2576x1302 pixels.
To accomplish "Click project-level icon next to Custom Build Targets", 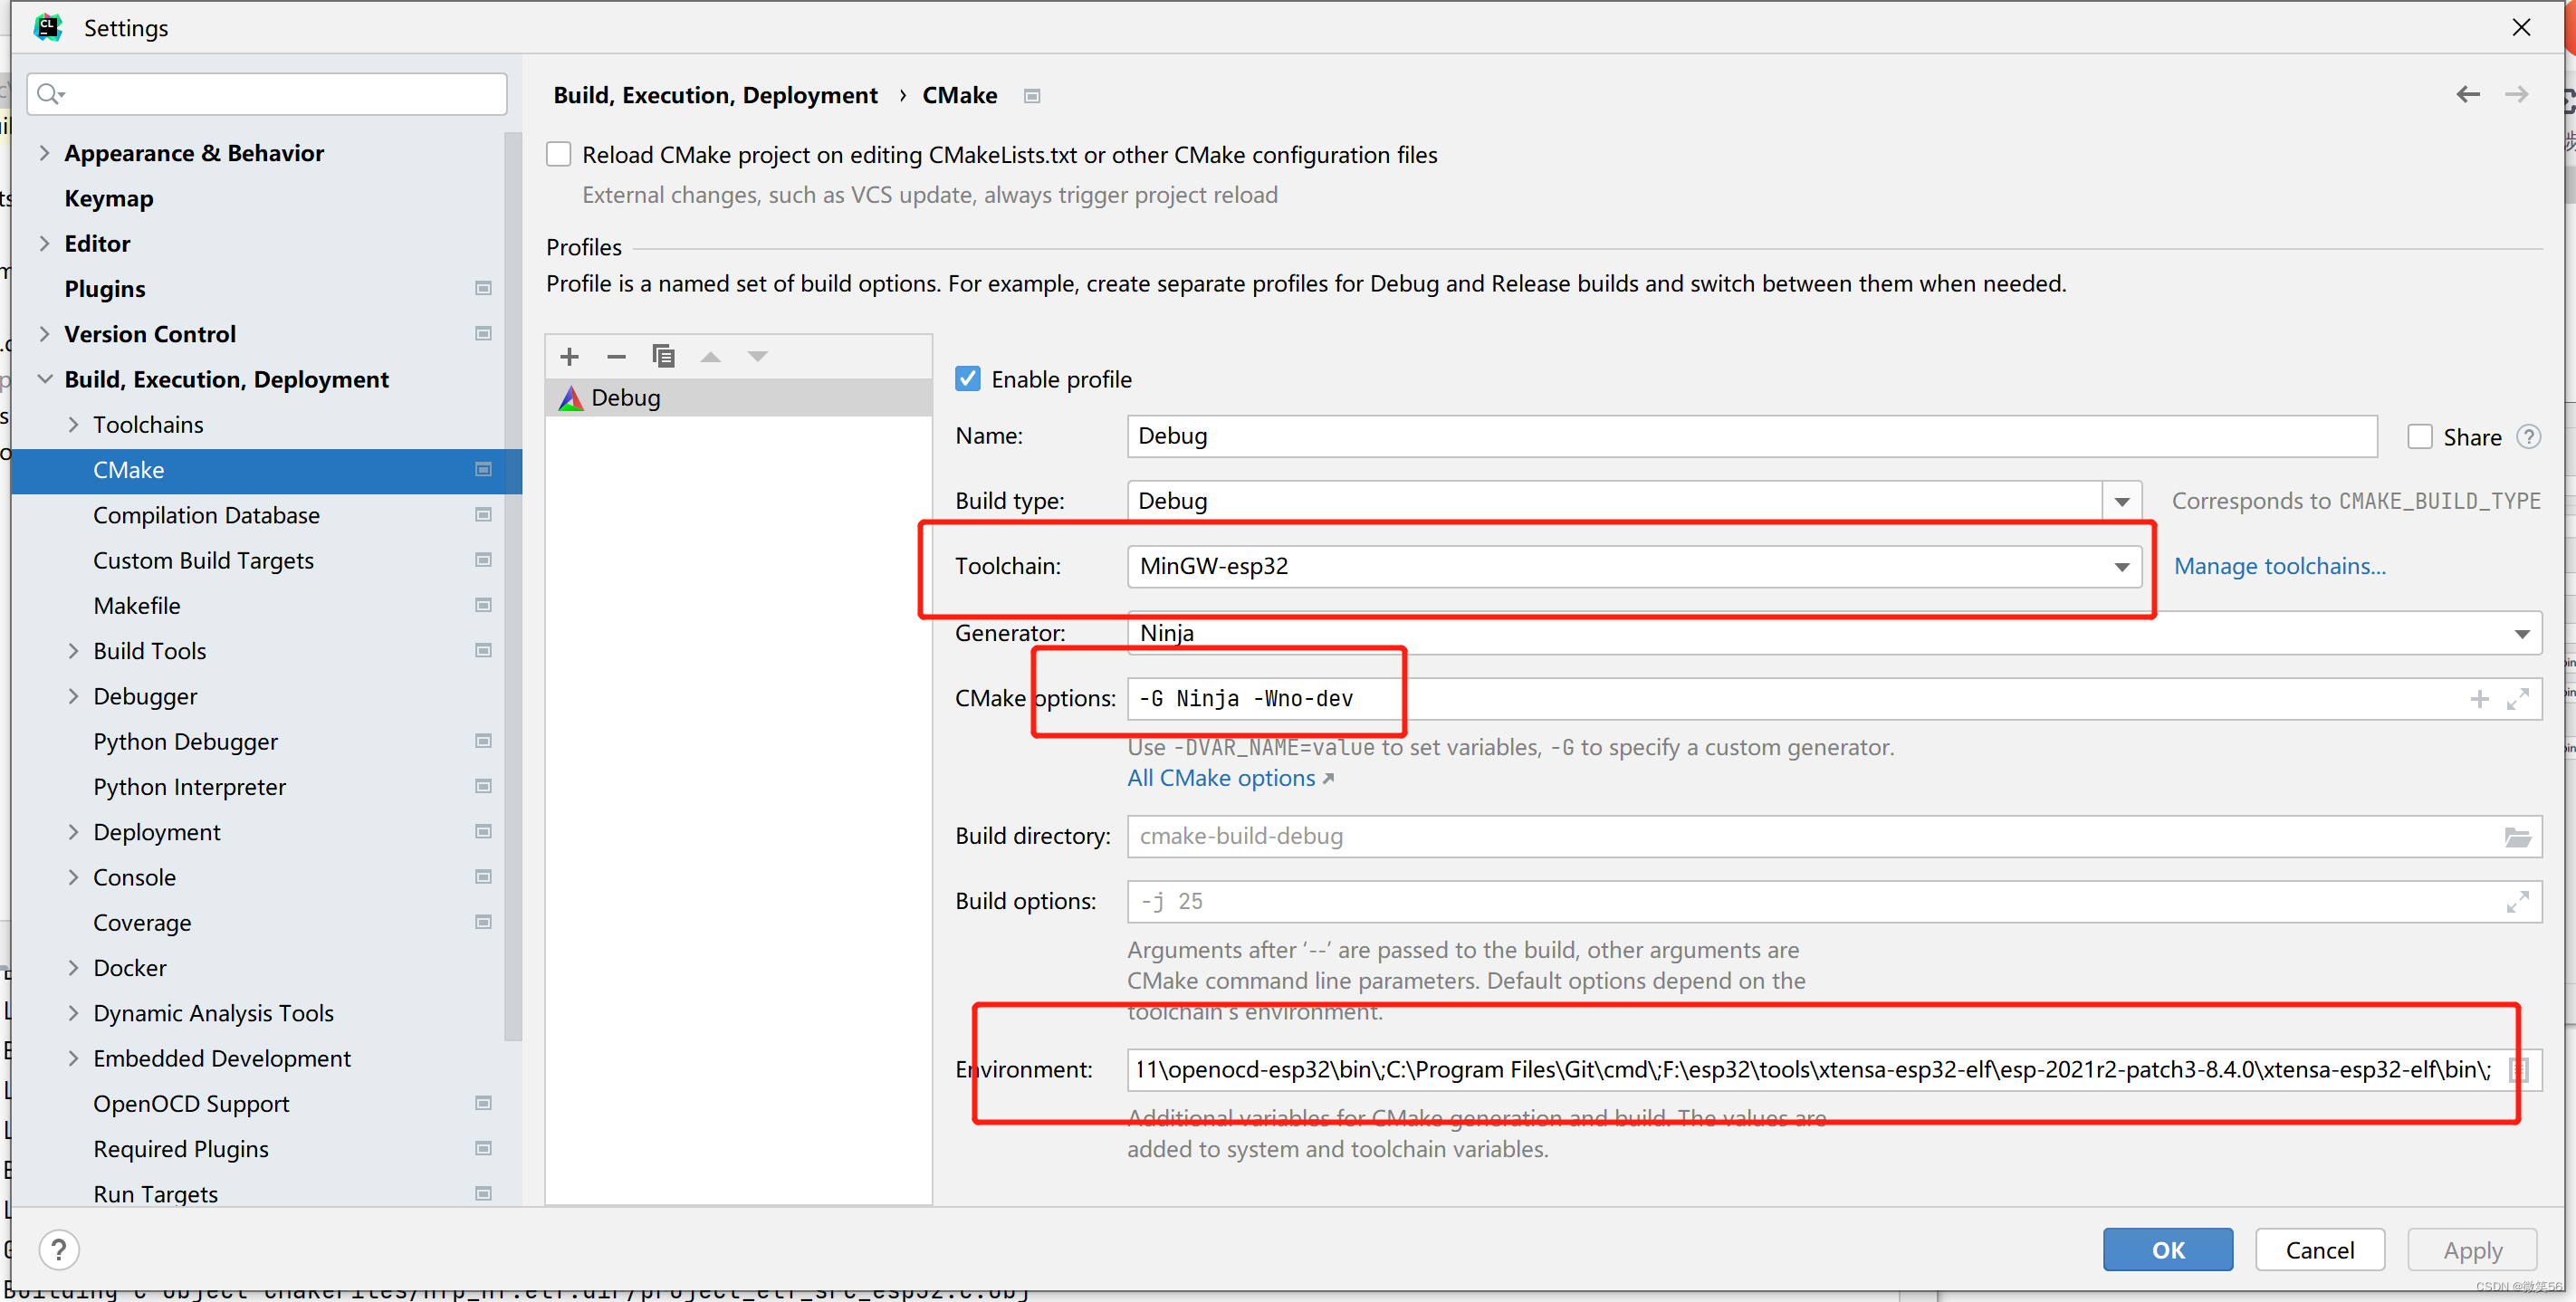I will [x=483, y=560].
